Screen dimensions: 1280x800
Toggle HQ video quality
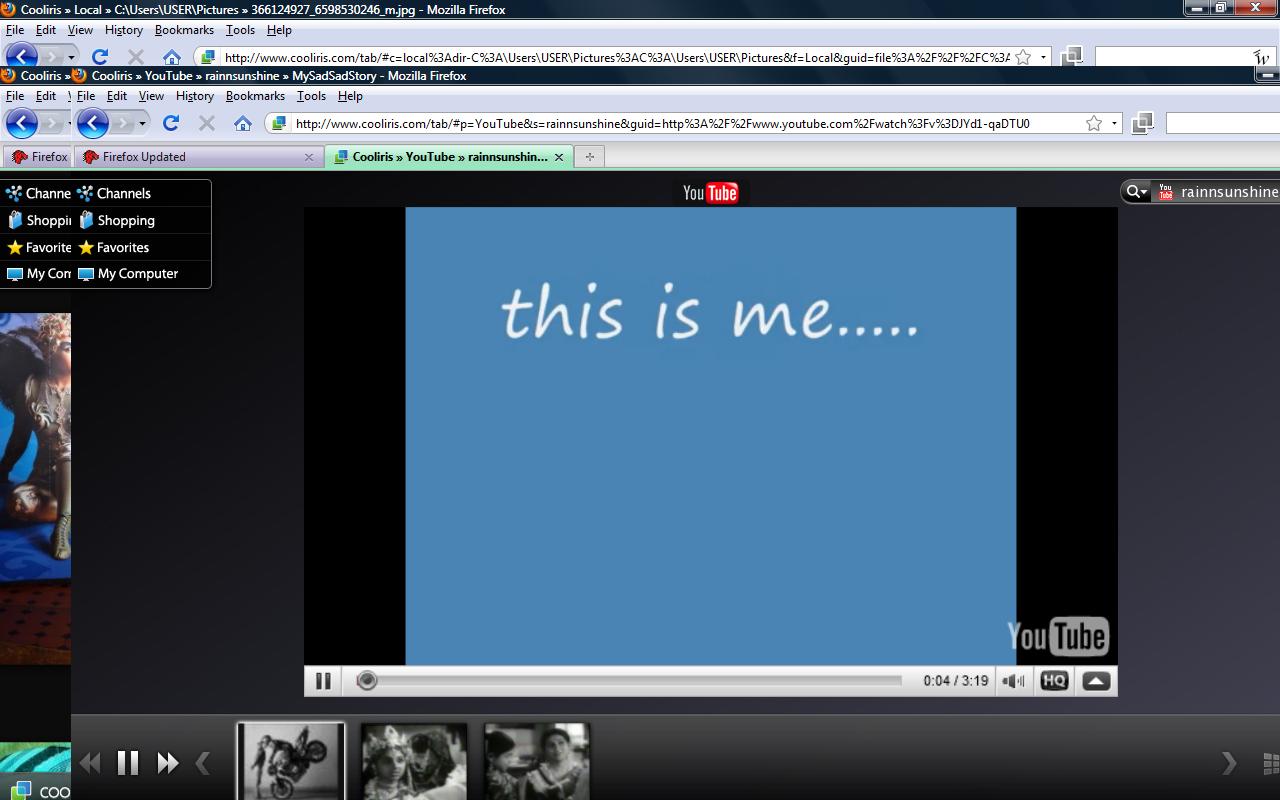click(x=1054, y=681)
